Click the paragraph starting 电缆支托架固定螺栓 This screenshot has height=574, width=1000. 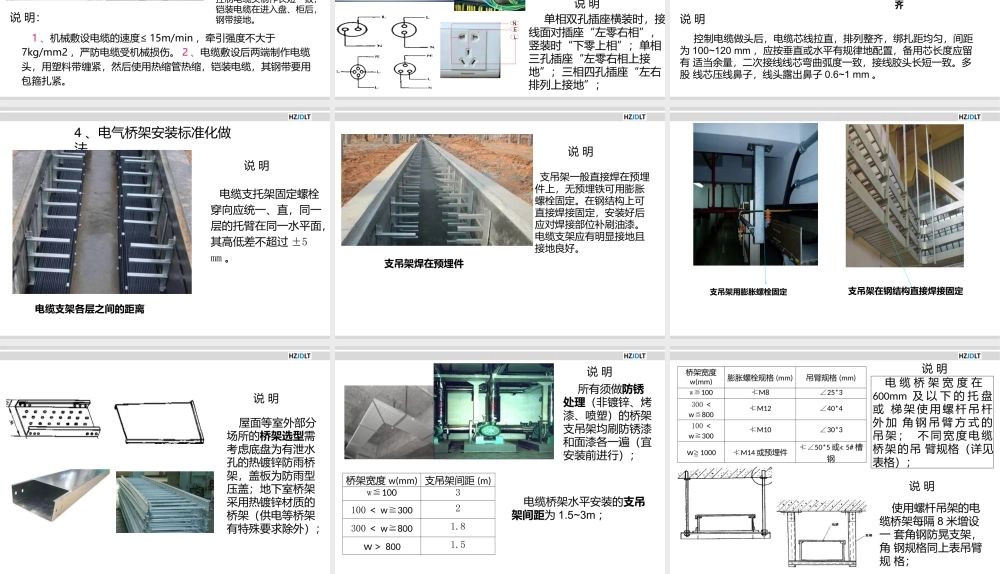(x=268, y=226)
